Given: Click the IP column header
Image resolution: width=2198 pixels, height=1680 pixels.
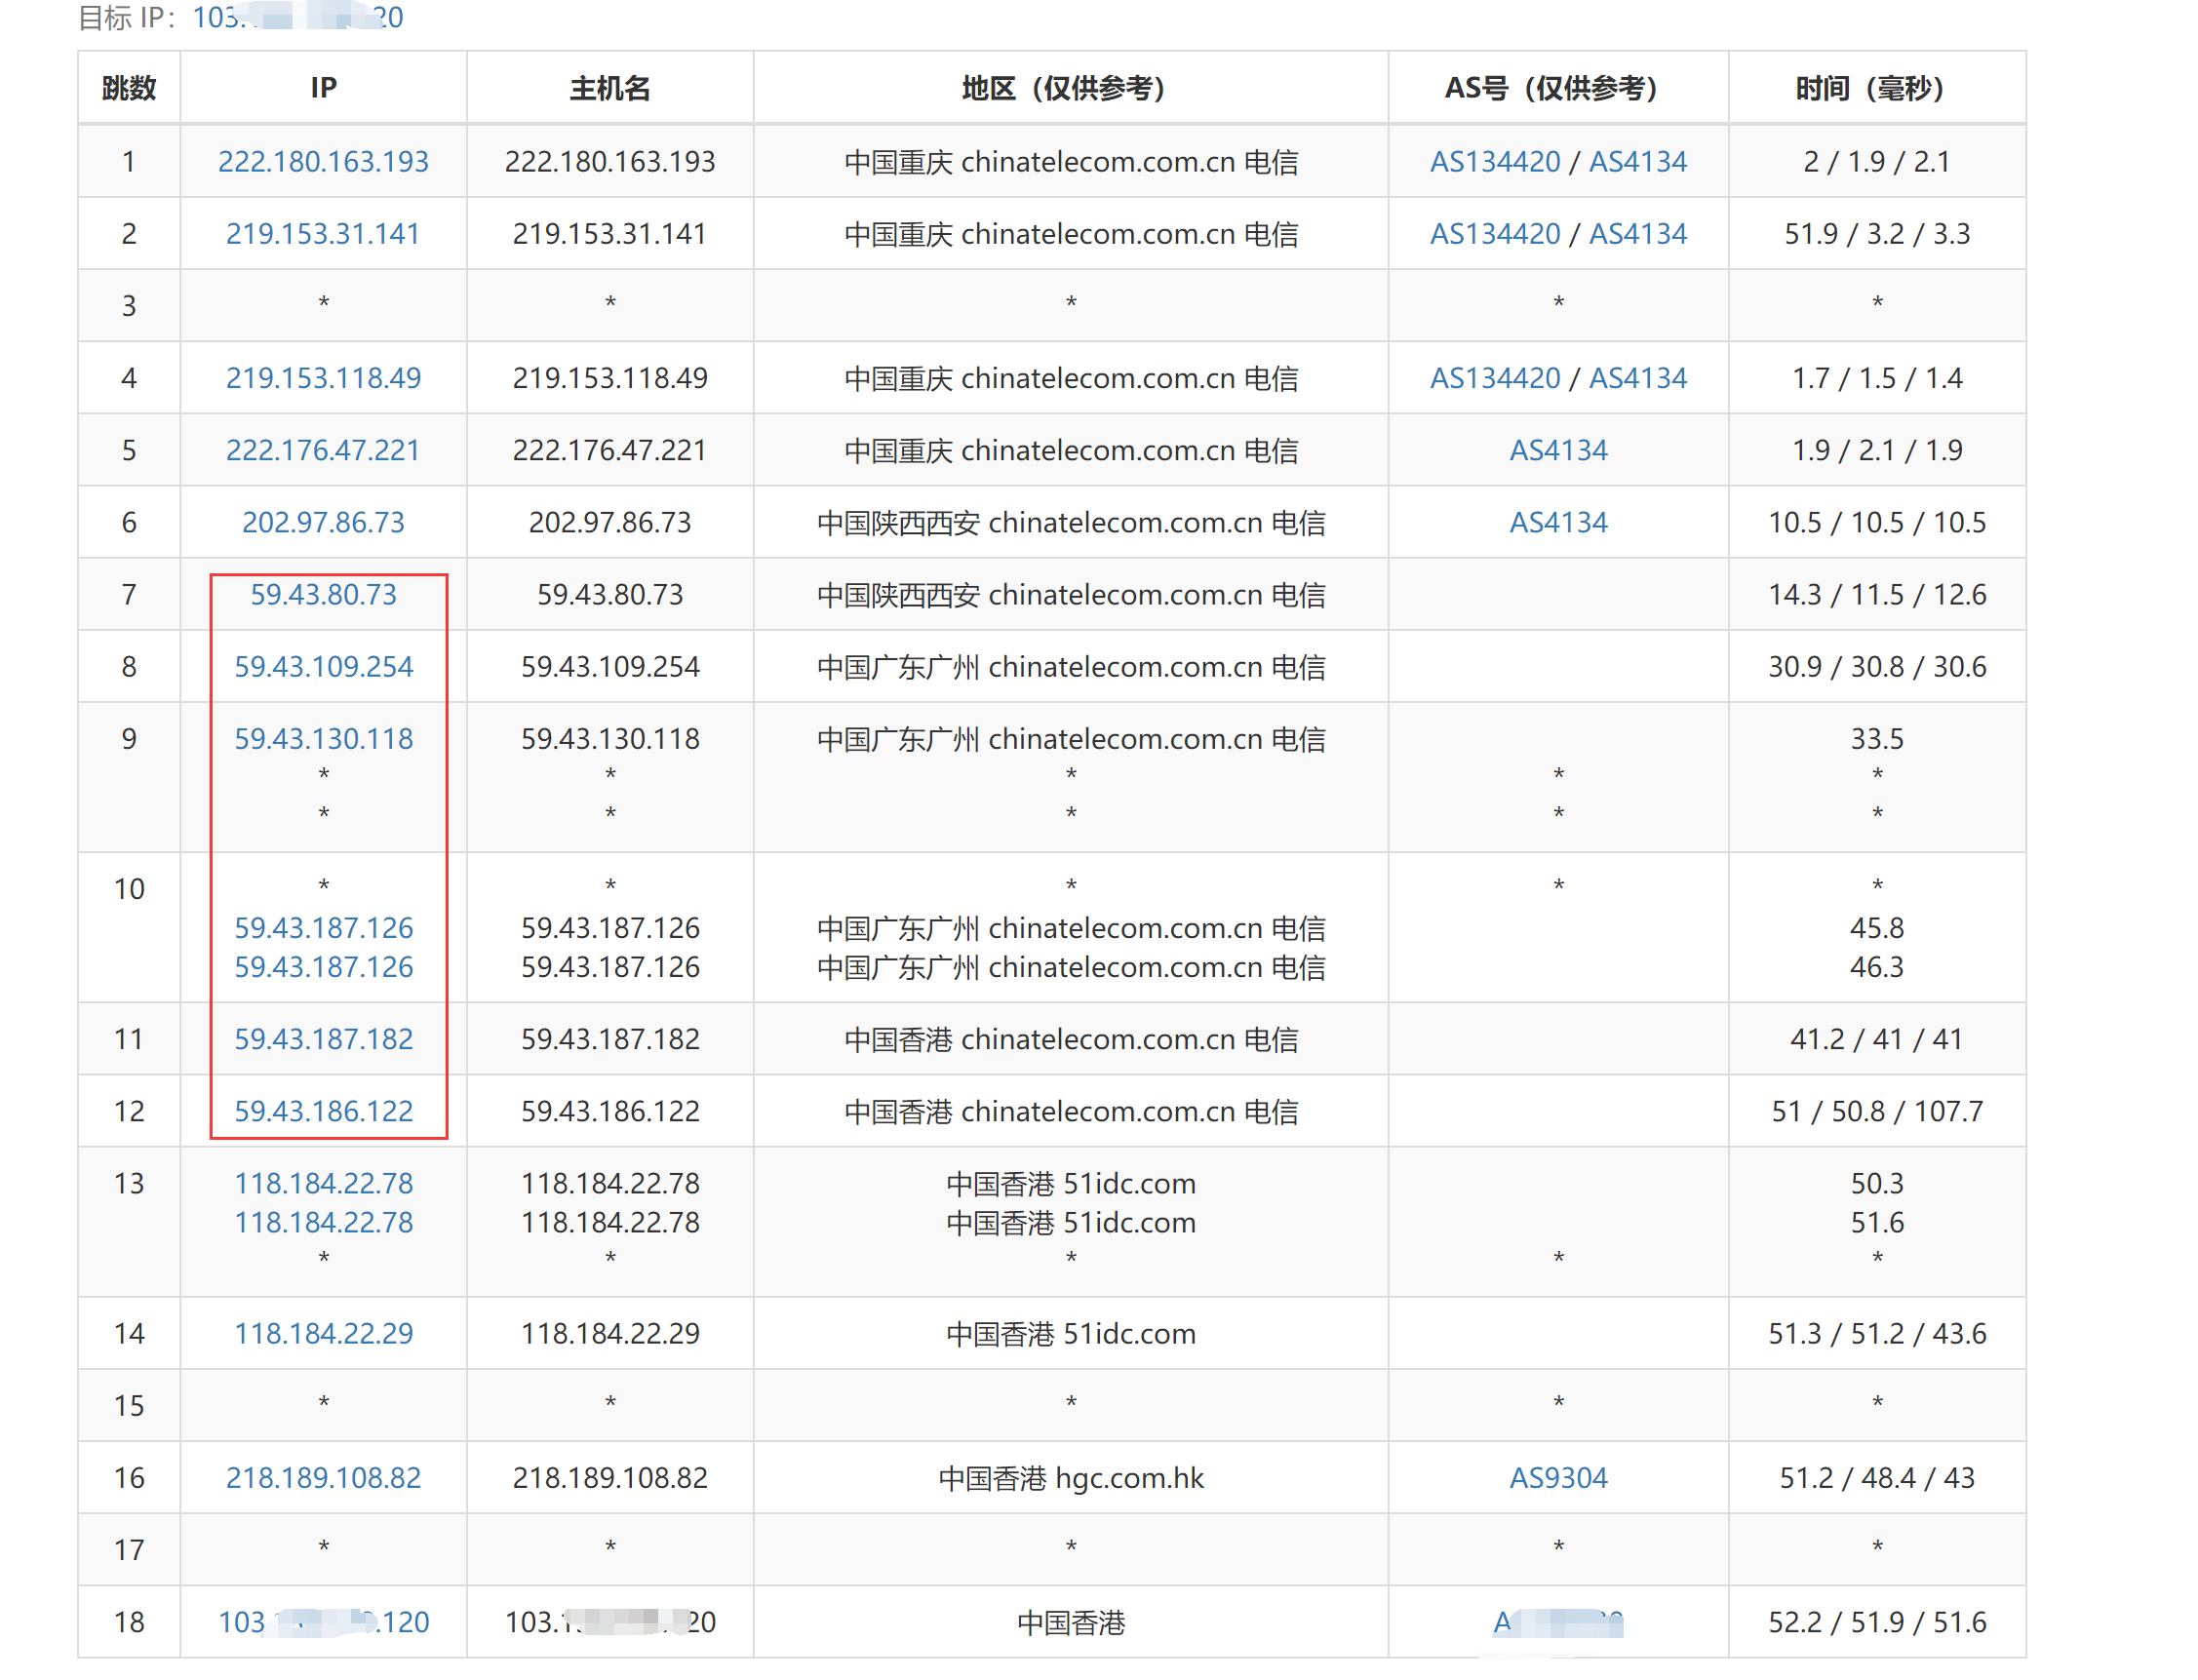Looking at the screenshot, I should click(322, 88).
